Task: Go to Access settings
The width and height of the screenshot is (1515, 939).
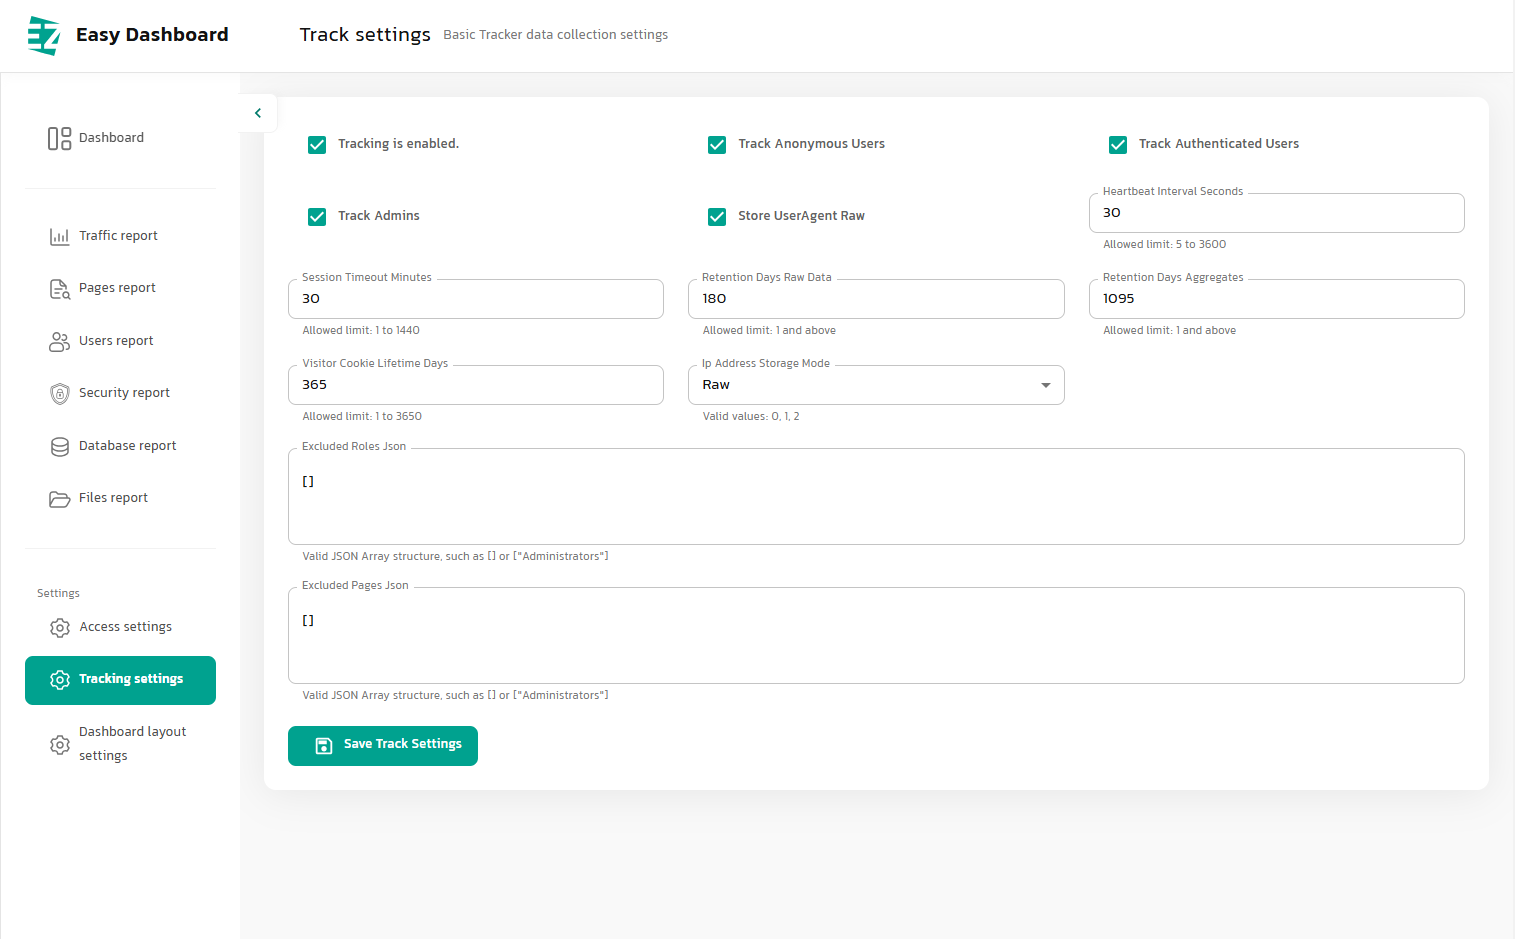Action: pos(120,627)
